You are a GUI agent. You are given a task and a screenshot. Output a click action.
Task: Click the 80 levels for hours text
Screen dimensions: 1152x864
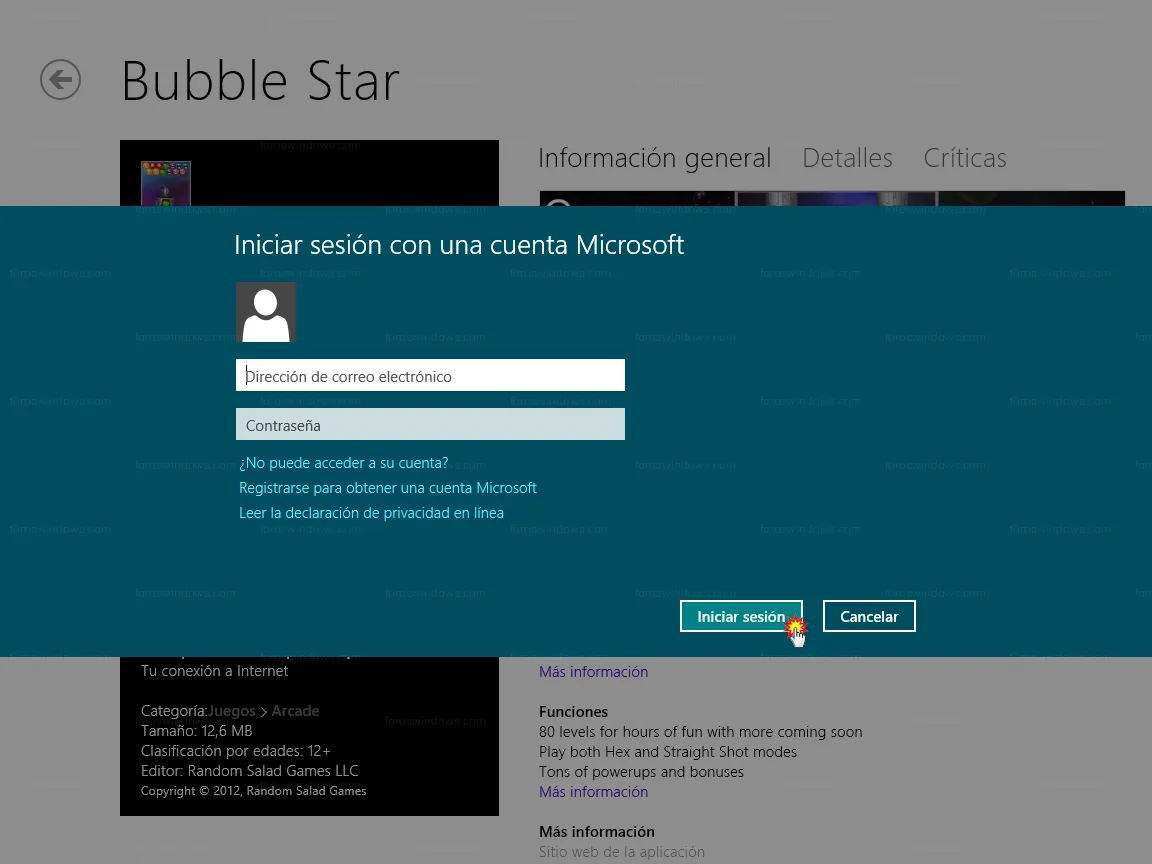coord(701,732)
